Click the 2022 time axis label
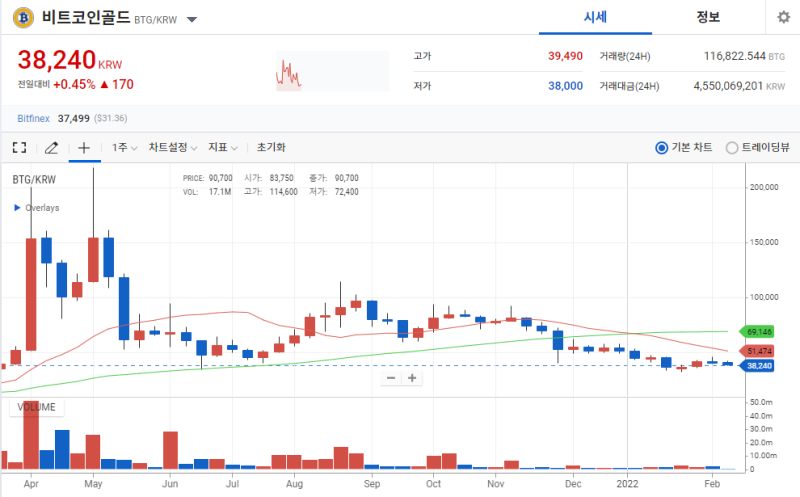 [x=627, y=484]
